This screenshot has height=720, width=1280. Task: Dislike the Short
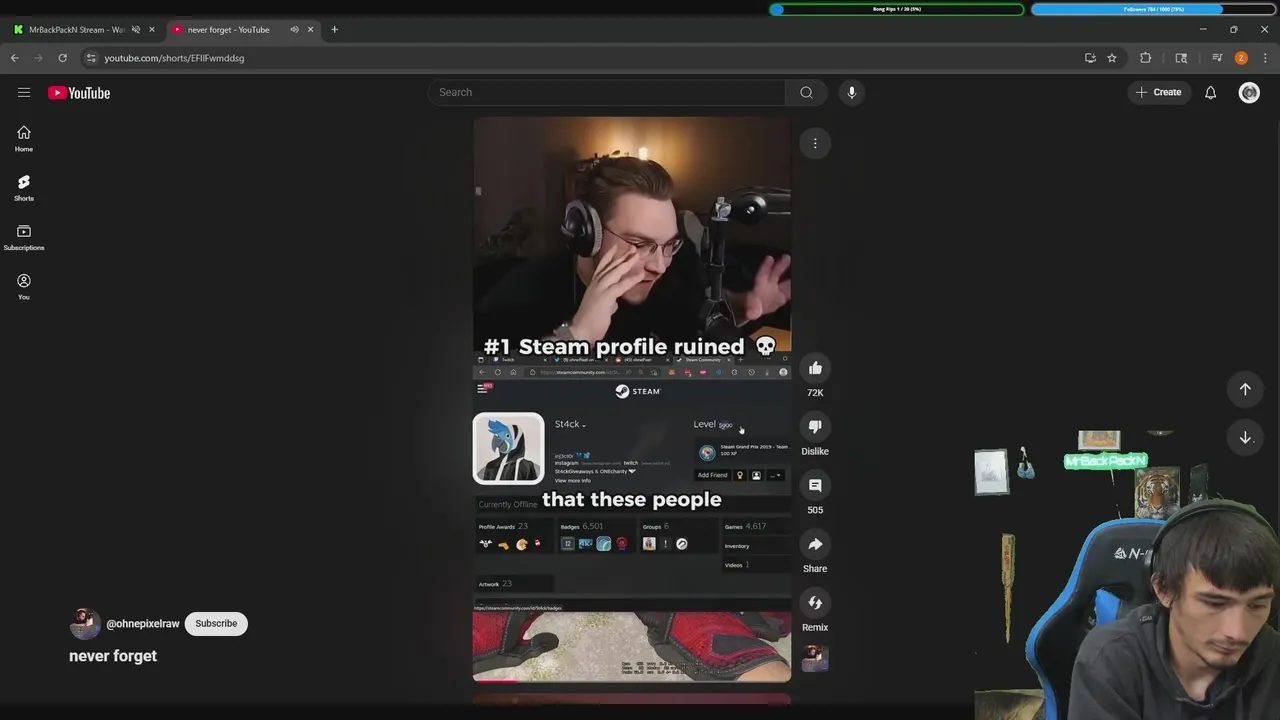[815, 426]
